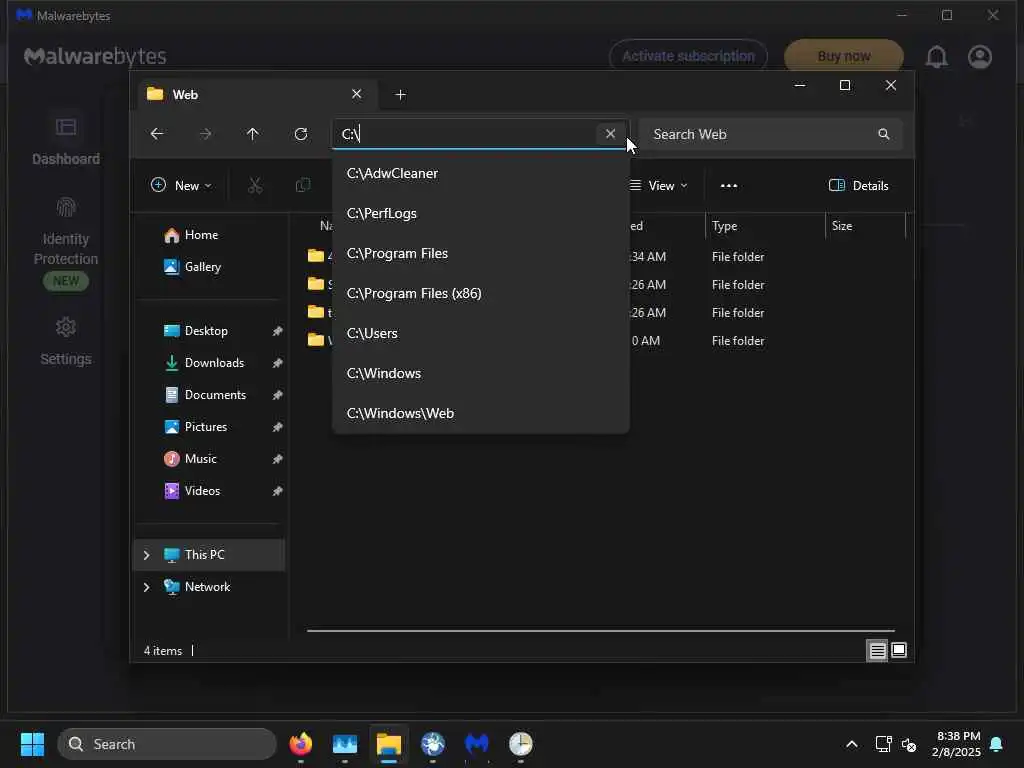The image size is (1024, 768).
Task: Open Malwarebytes Dashboard sidebar item
Action: (66, 140)
